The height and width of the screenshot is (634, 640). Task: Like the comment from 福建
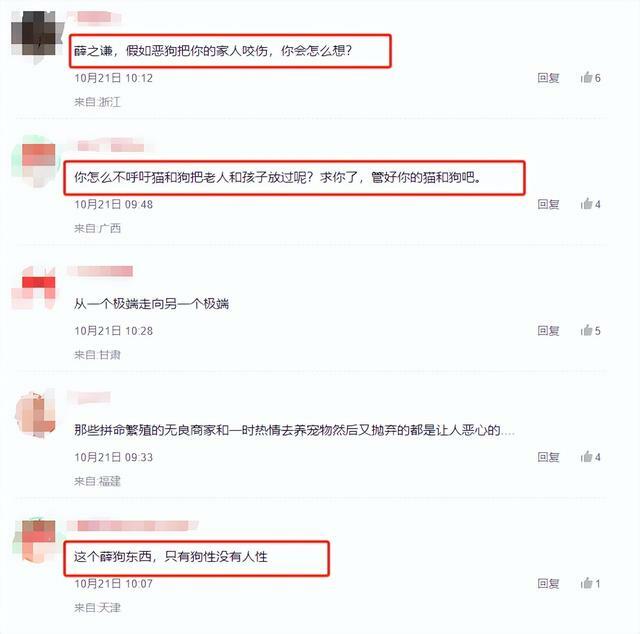coord(590,456)
